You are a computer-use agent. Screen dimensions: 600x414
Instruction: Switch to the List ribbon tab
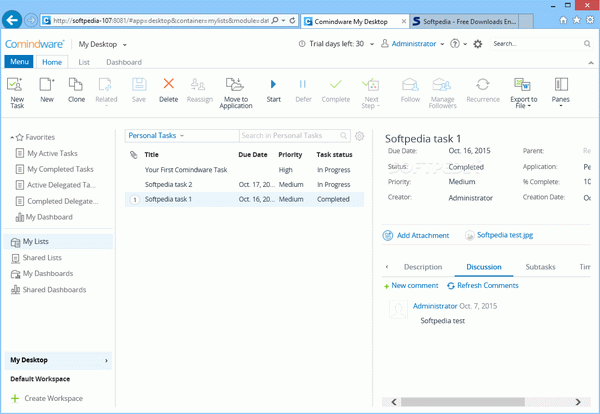pyautogui.click(x=84, y=62)
